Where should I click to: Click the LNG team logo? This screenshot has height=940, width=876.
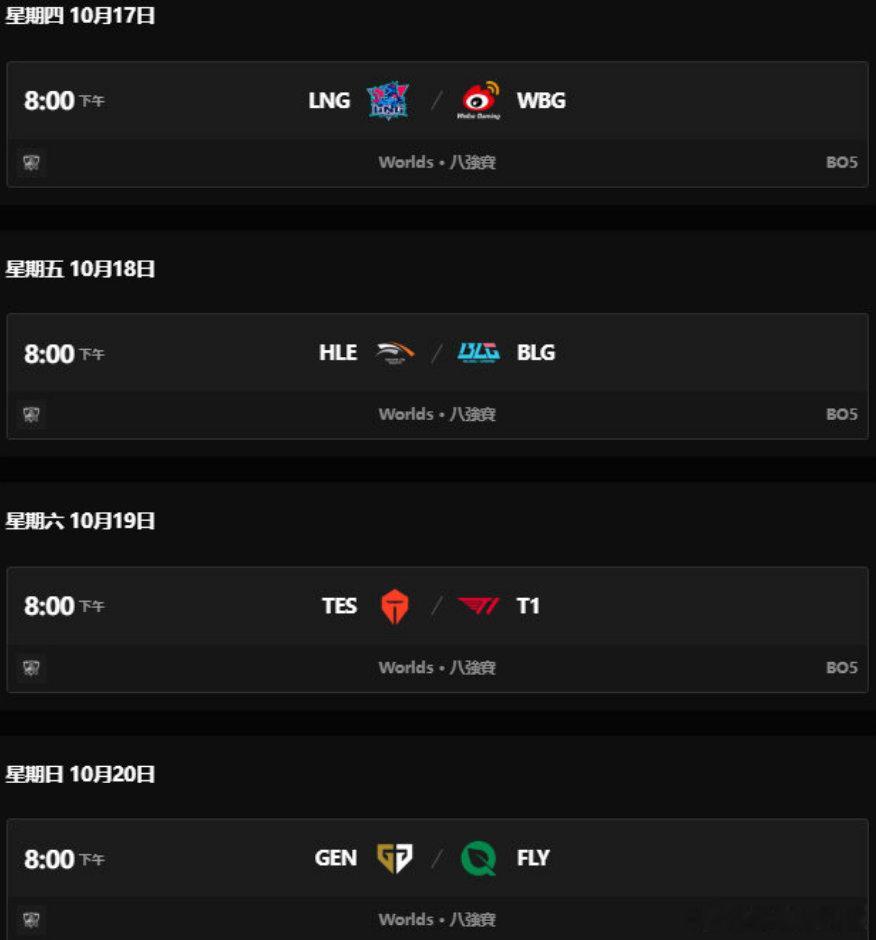tap(388, 100)
